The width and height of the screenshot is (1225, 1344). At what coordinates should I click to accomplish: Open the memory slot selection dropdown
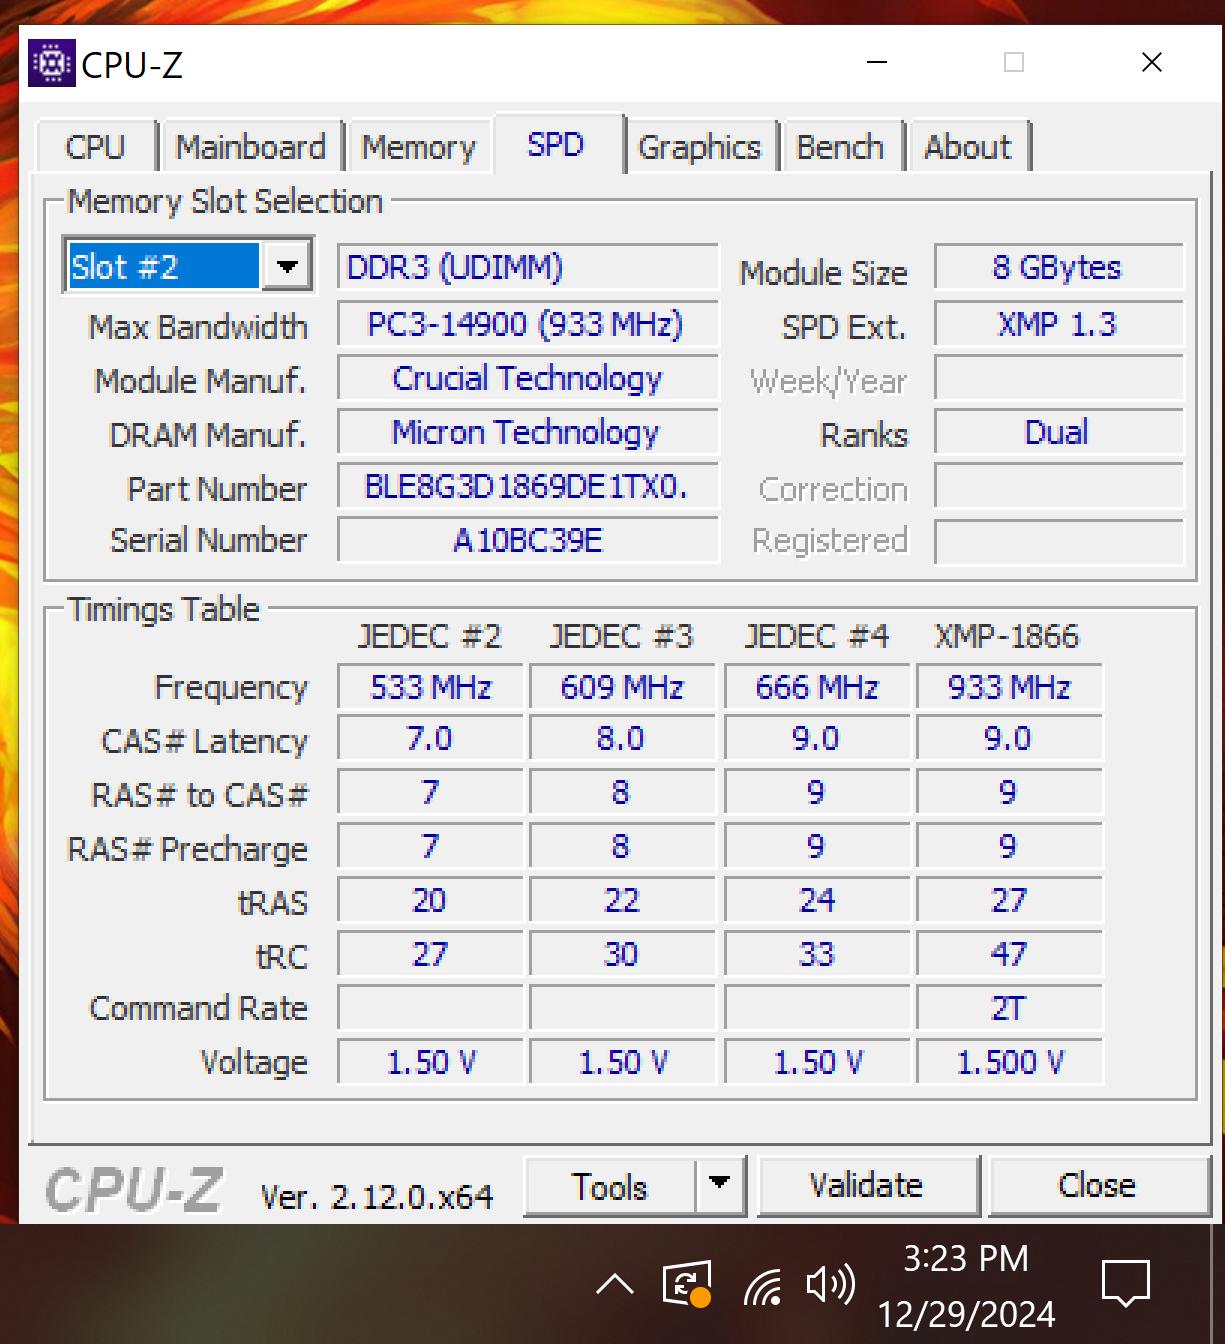288,266
